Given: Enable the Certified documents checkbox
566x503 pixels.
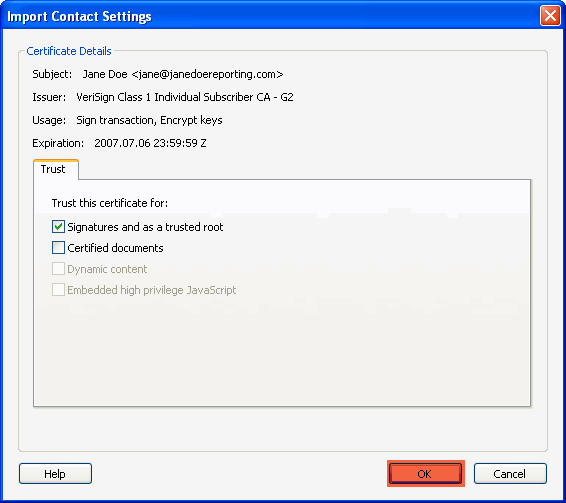Looking at the screenshot, I should tap(58, 248).
